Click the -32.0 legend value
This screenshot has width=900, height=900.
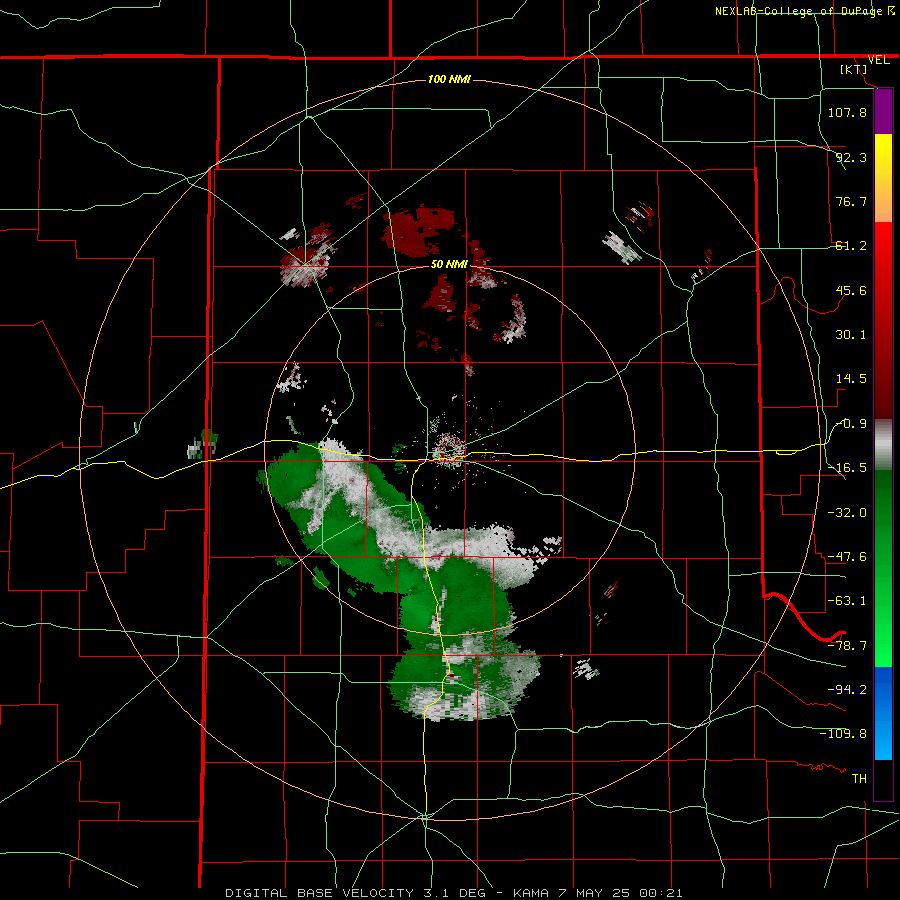847,512
